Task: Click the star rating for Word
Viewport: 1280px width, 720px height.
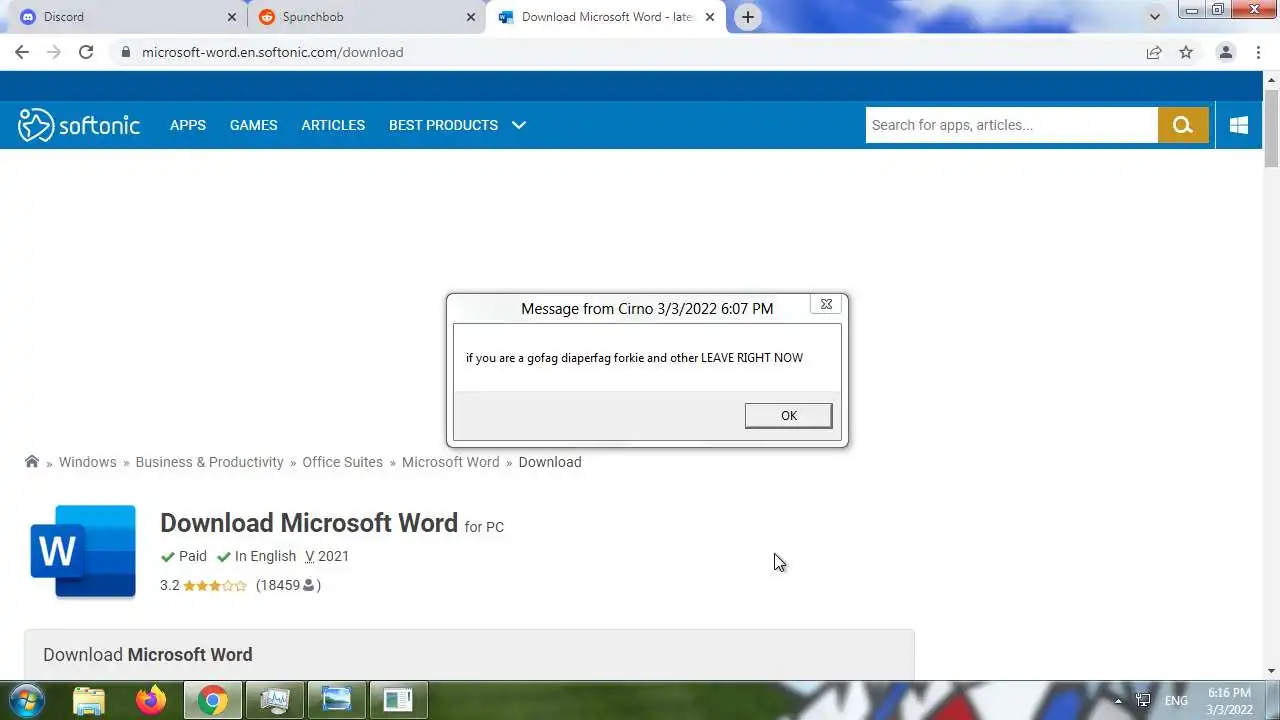Action: click(x=214, y=585)
